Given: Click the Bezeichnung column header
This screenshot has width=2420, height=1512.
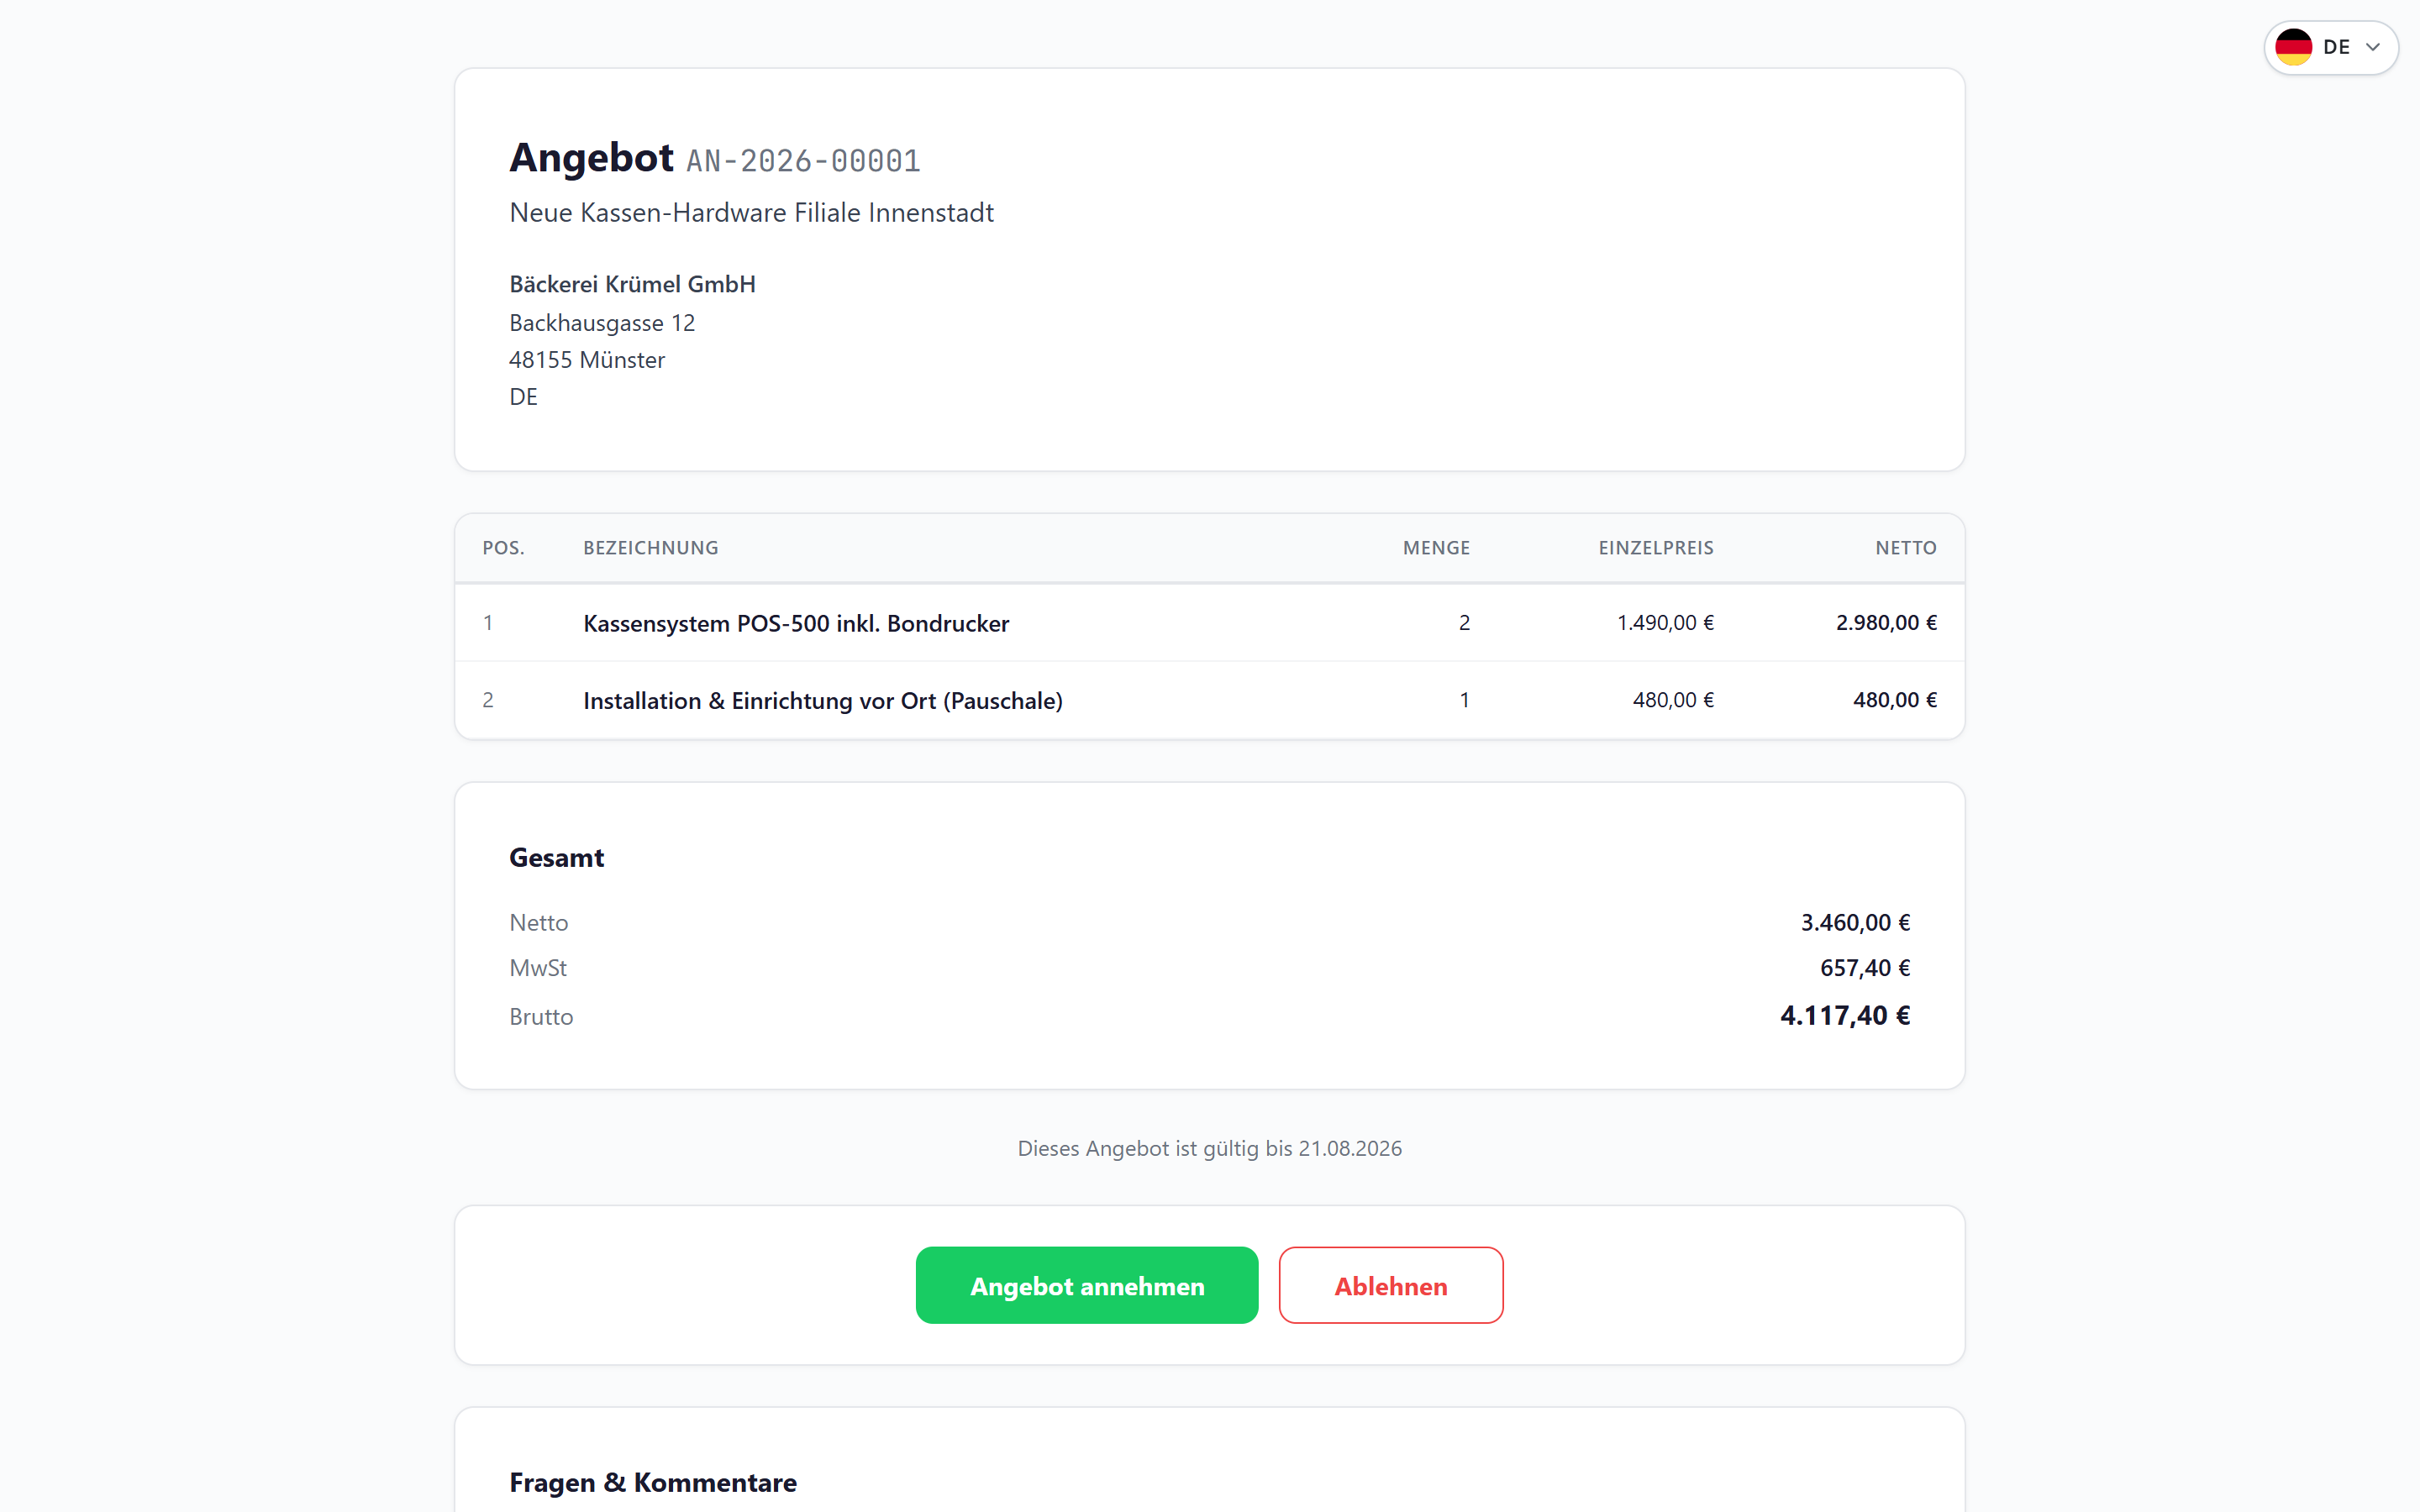Looking at the screenshot, I should click(651, 548).
